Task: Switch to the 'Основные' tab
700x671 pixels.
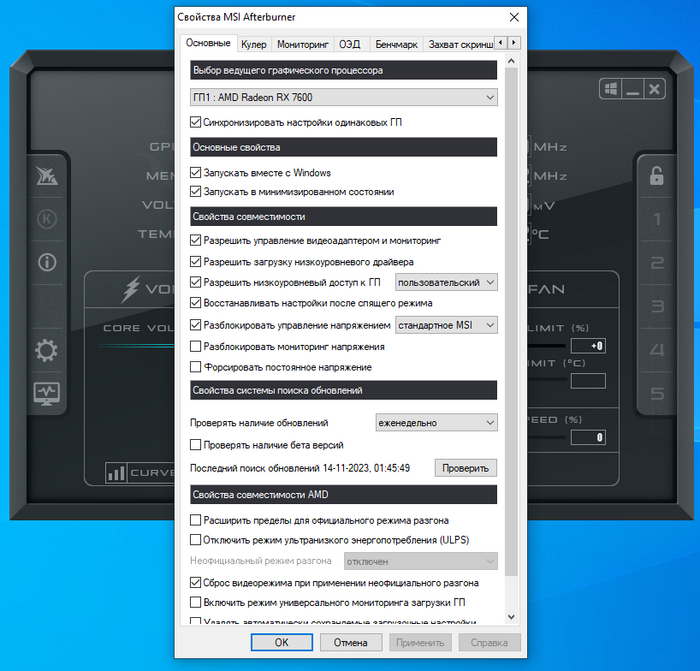Action: coord(208,43)
